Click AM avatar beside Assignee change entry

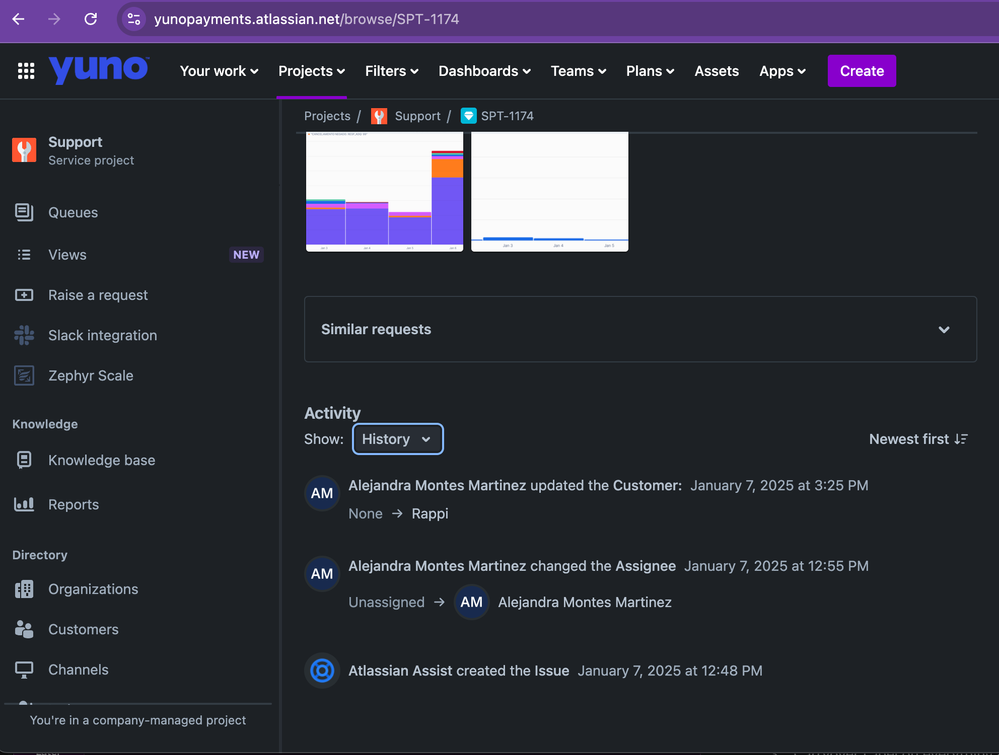pos(322,573)
